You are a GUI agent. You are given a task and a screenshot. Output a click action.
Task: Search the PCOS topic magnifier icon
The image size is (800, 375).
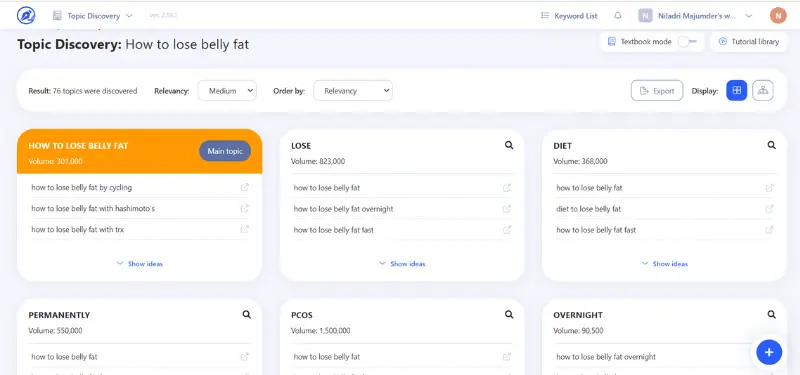[x=509, y=315]
